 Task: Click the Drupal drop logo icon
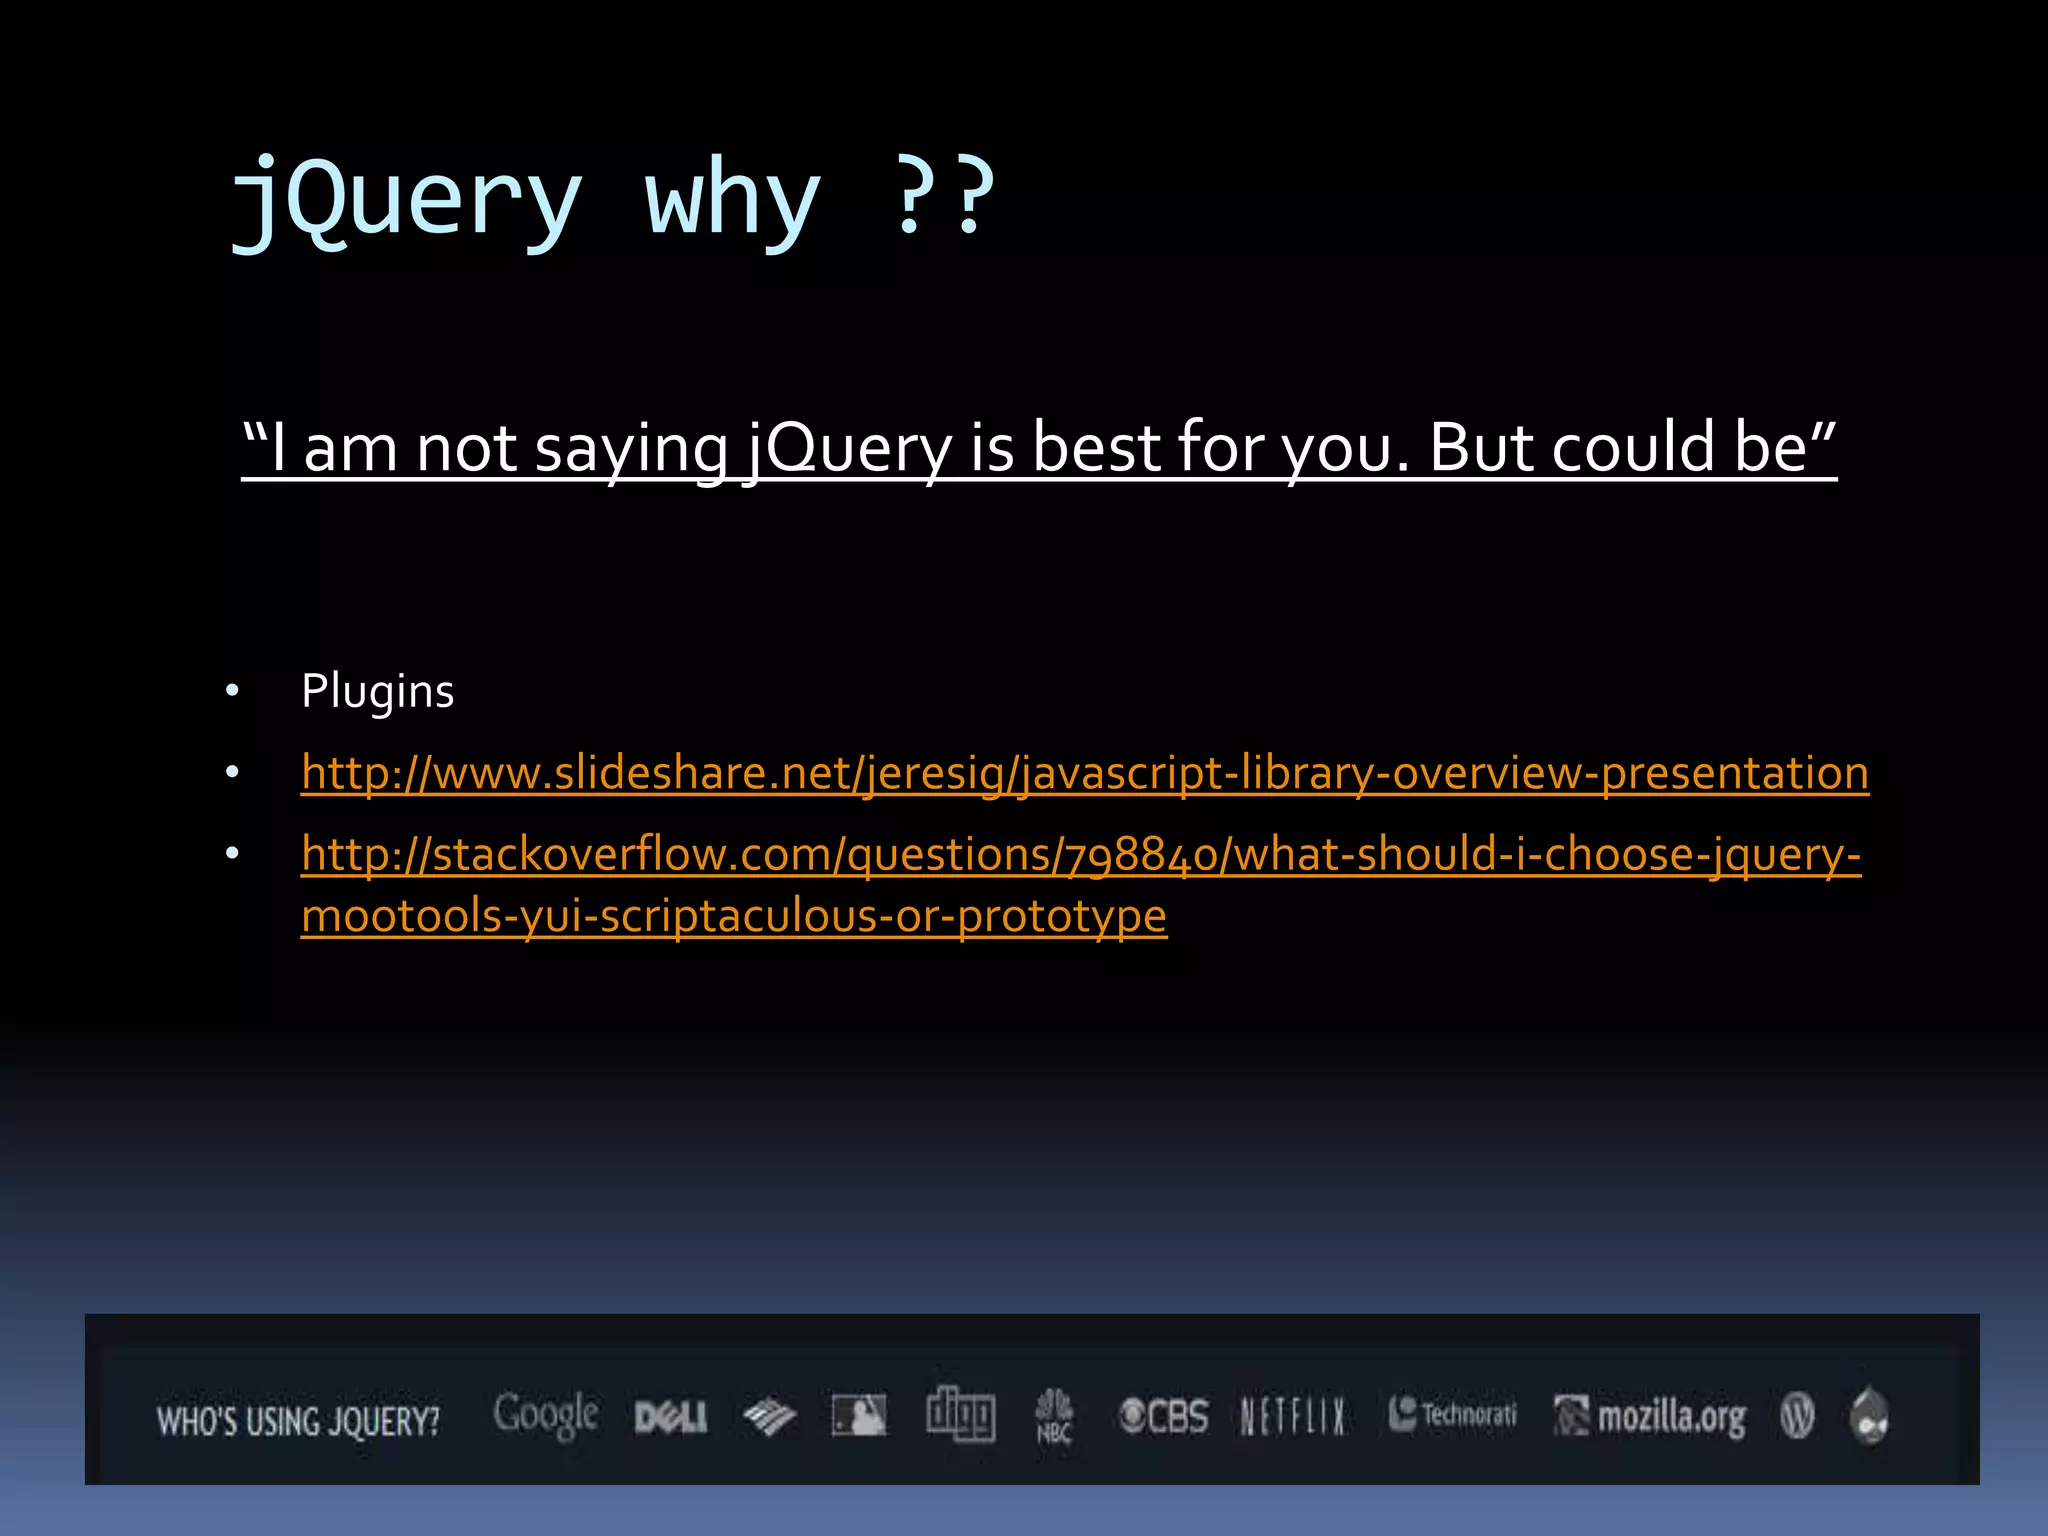(x=1869, y=1415)
